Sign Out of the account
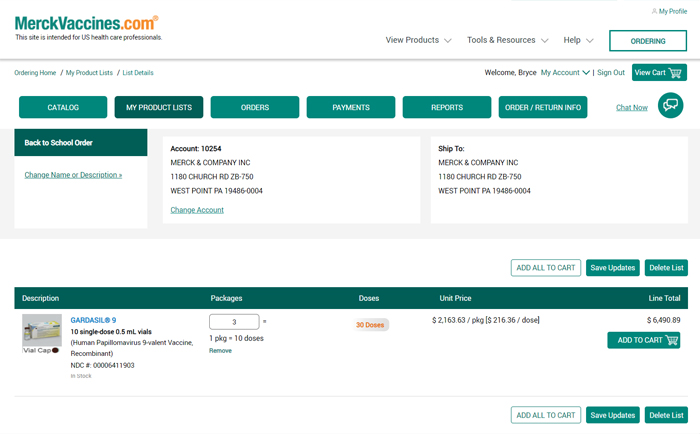Image resolution: width=700 pixels, height=434 pixels. click(x=611, y=72)
